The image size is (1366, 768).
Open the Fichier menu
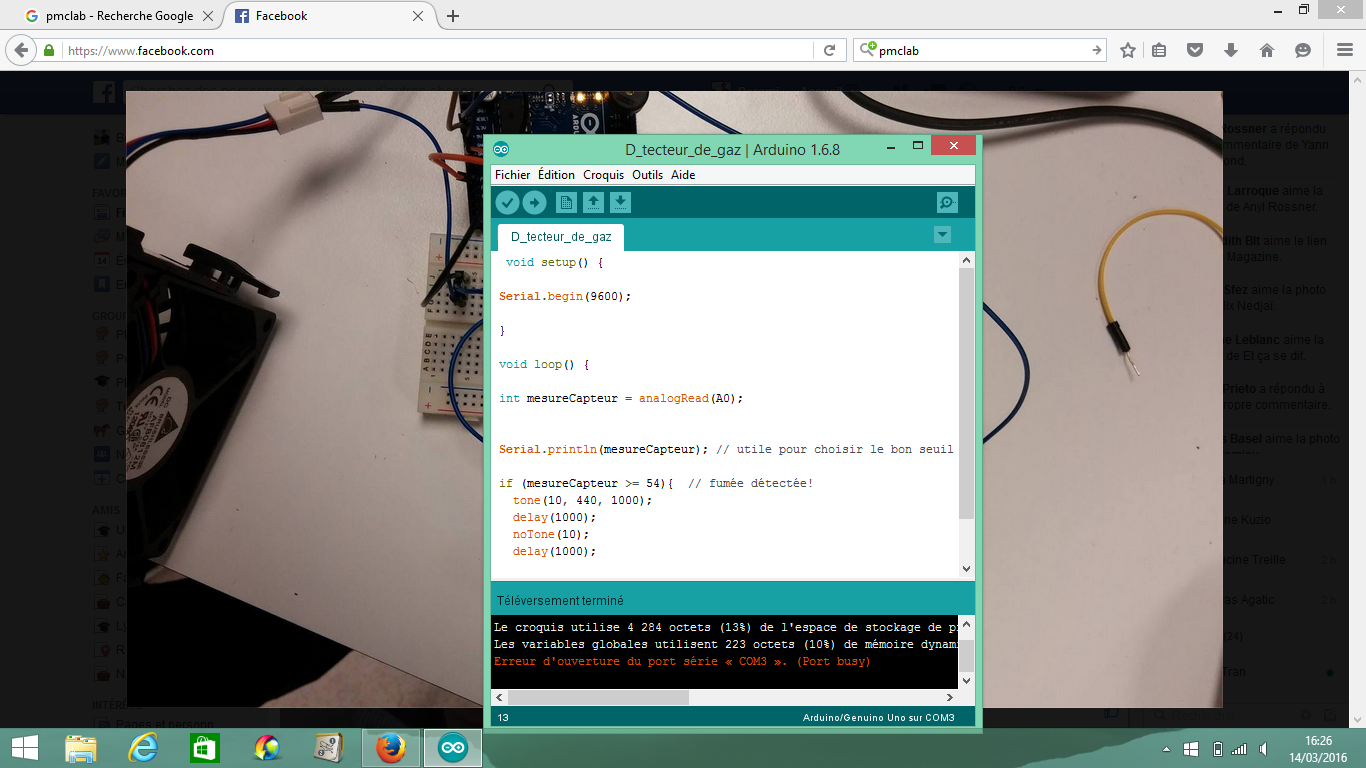512,175
